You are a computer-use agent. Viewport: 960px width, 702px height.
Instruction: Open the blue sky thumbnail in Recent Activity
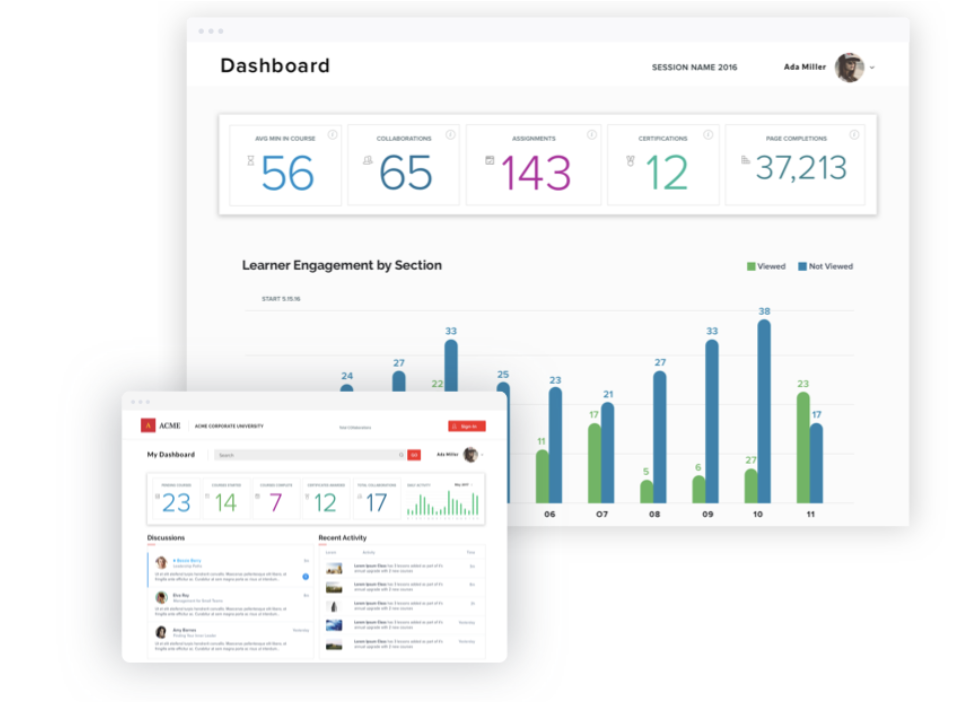334,625
